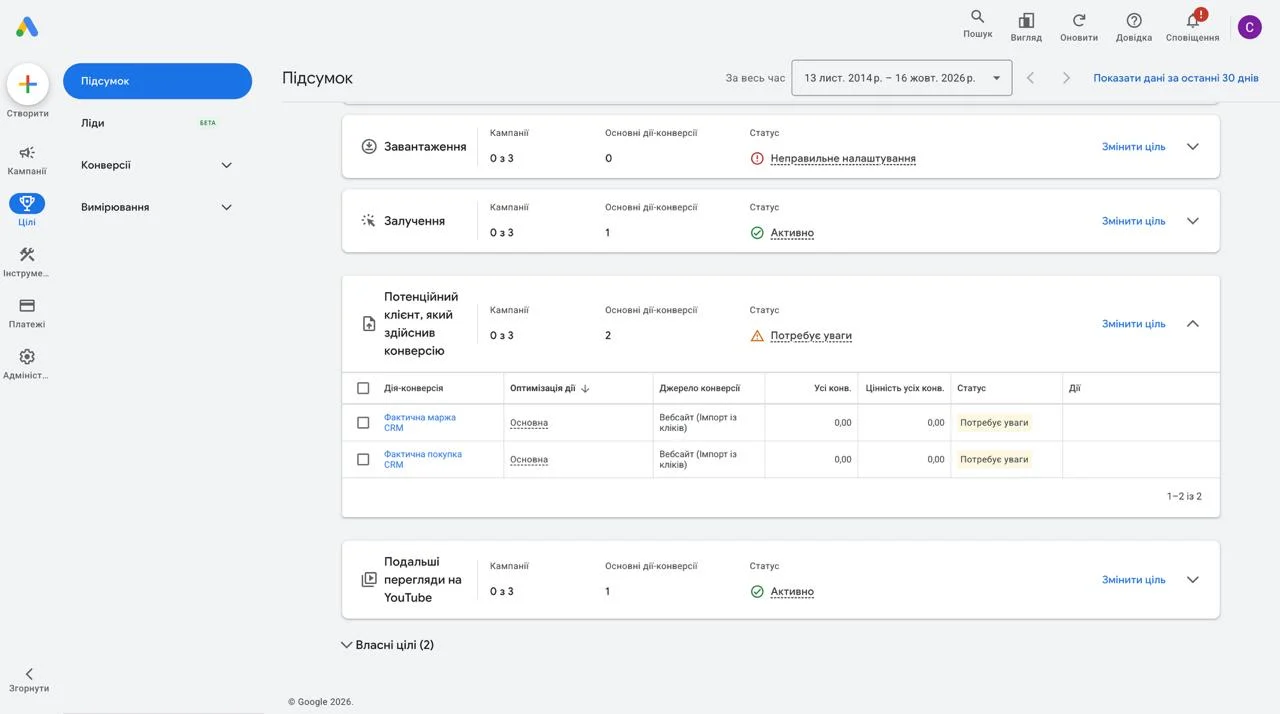Select the Підсумок menu item
The image size is (1280, 714).
[157, 81]
